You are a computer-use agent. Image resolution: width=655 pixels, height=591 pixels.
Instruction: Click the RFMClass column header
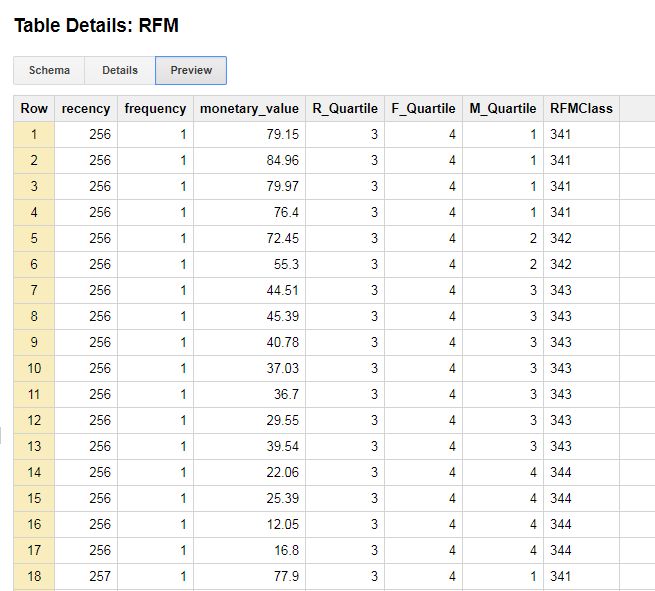(x=581, y=109)
